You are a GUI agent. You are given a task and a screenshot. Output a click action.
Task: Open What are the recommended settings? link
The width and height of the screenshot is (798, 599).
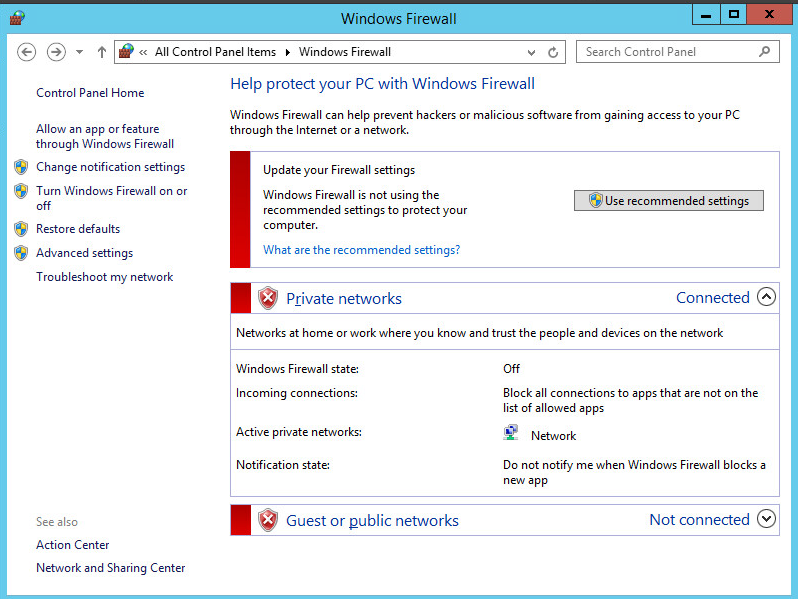coord(361,250)
